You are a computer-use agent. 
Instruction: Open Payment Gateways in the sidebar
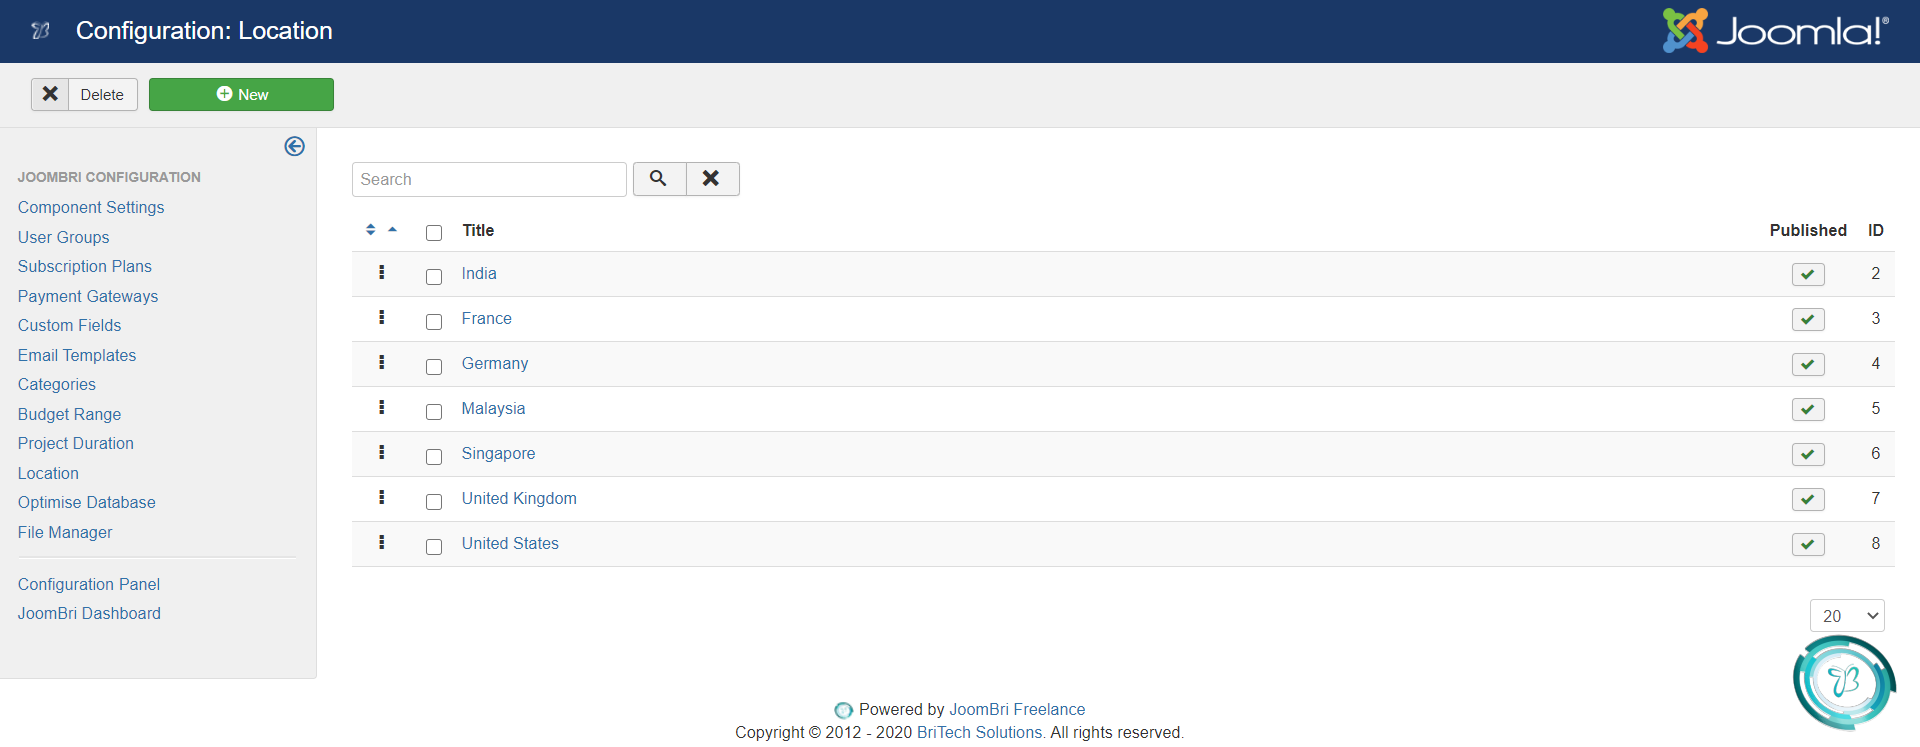tap(88, 296)
